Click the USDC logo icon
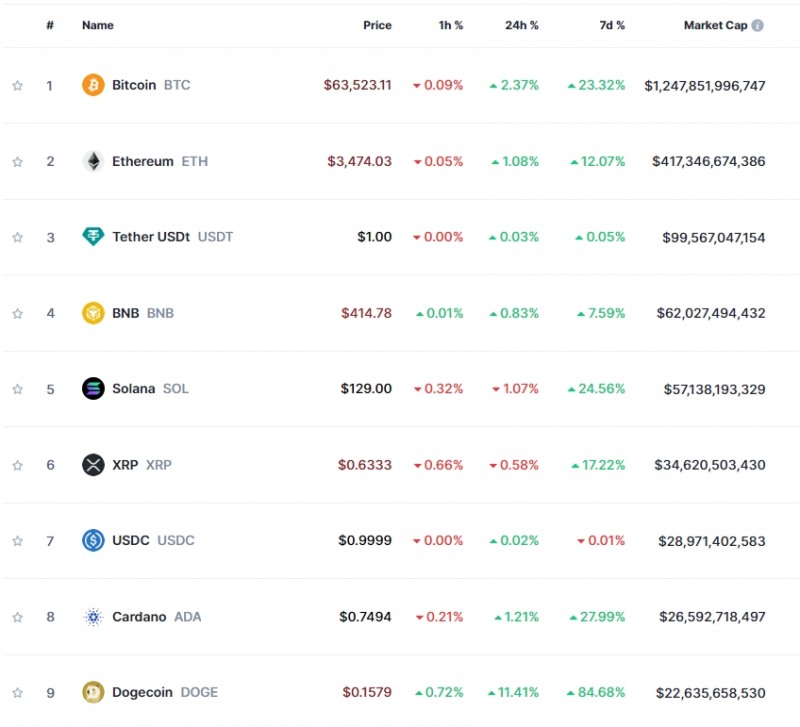The height and width of the screenshot is (727, 800). [93, 541]
